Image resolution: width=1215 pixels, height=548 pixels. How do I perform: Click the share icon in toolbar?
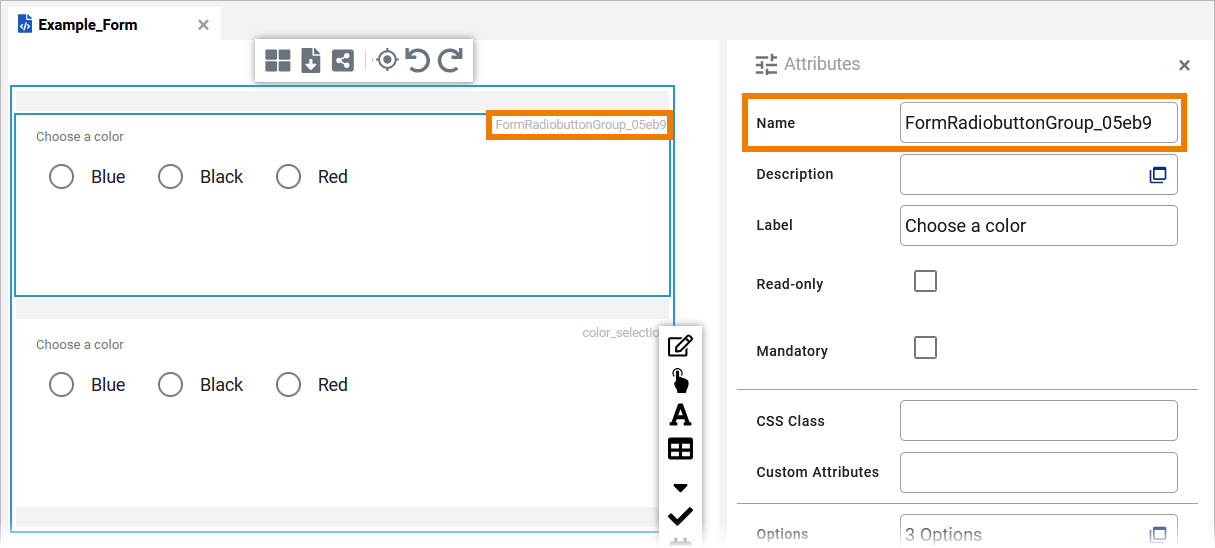pos(342,61)
